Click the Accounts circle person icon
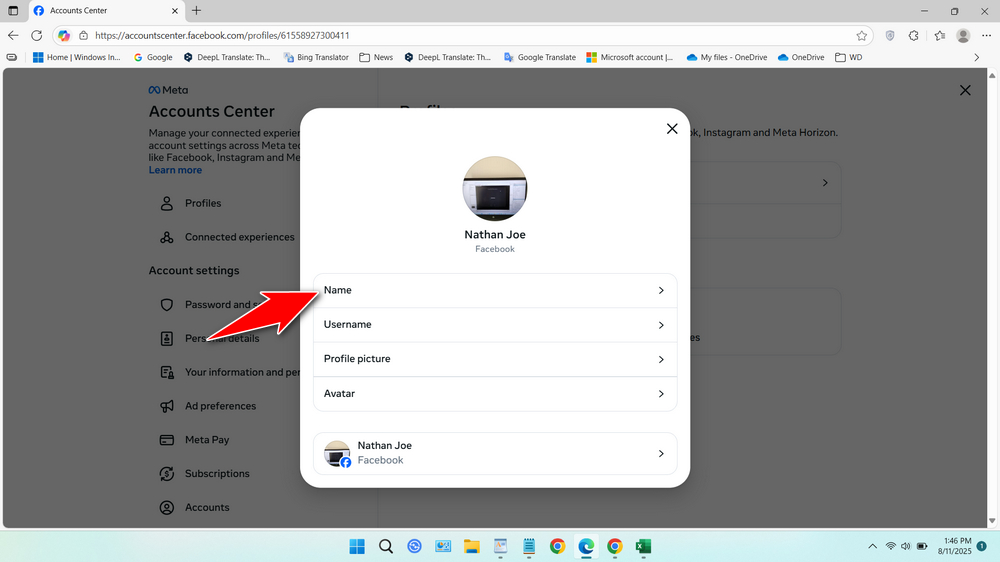1000x562 pixels. click(166, 508)
